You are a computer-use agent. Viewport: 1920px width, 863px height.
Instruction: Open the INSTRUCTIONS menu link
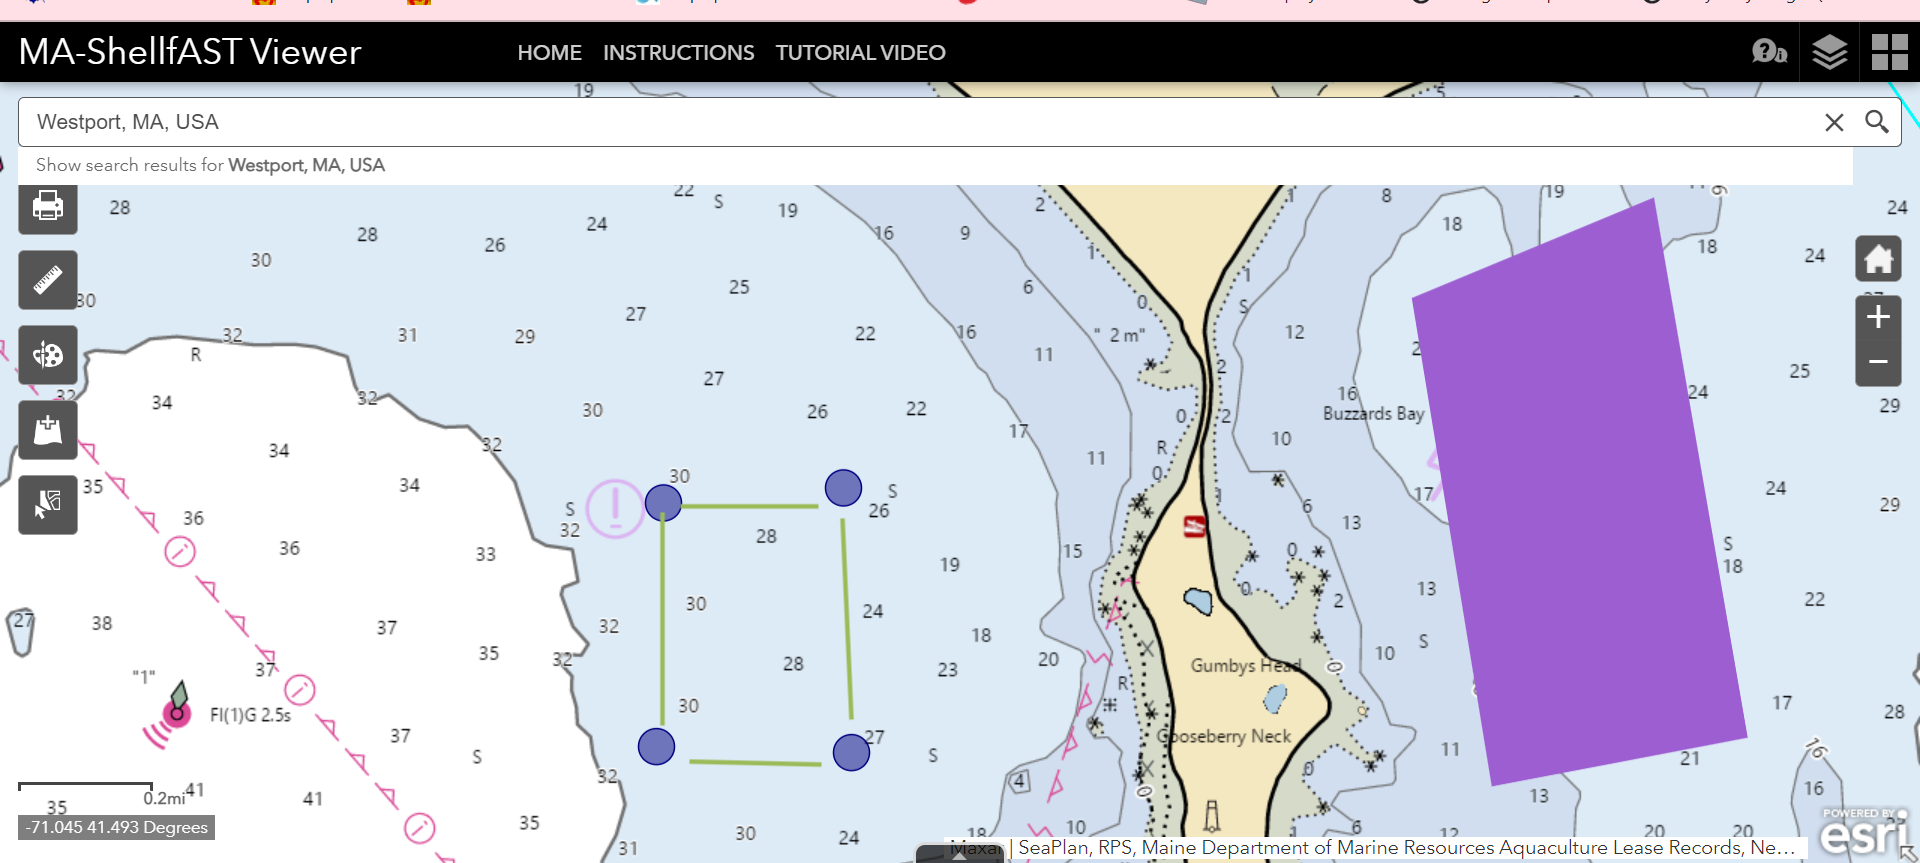[x=678, y=53]
